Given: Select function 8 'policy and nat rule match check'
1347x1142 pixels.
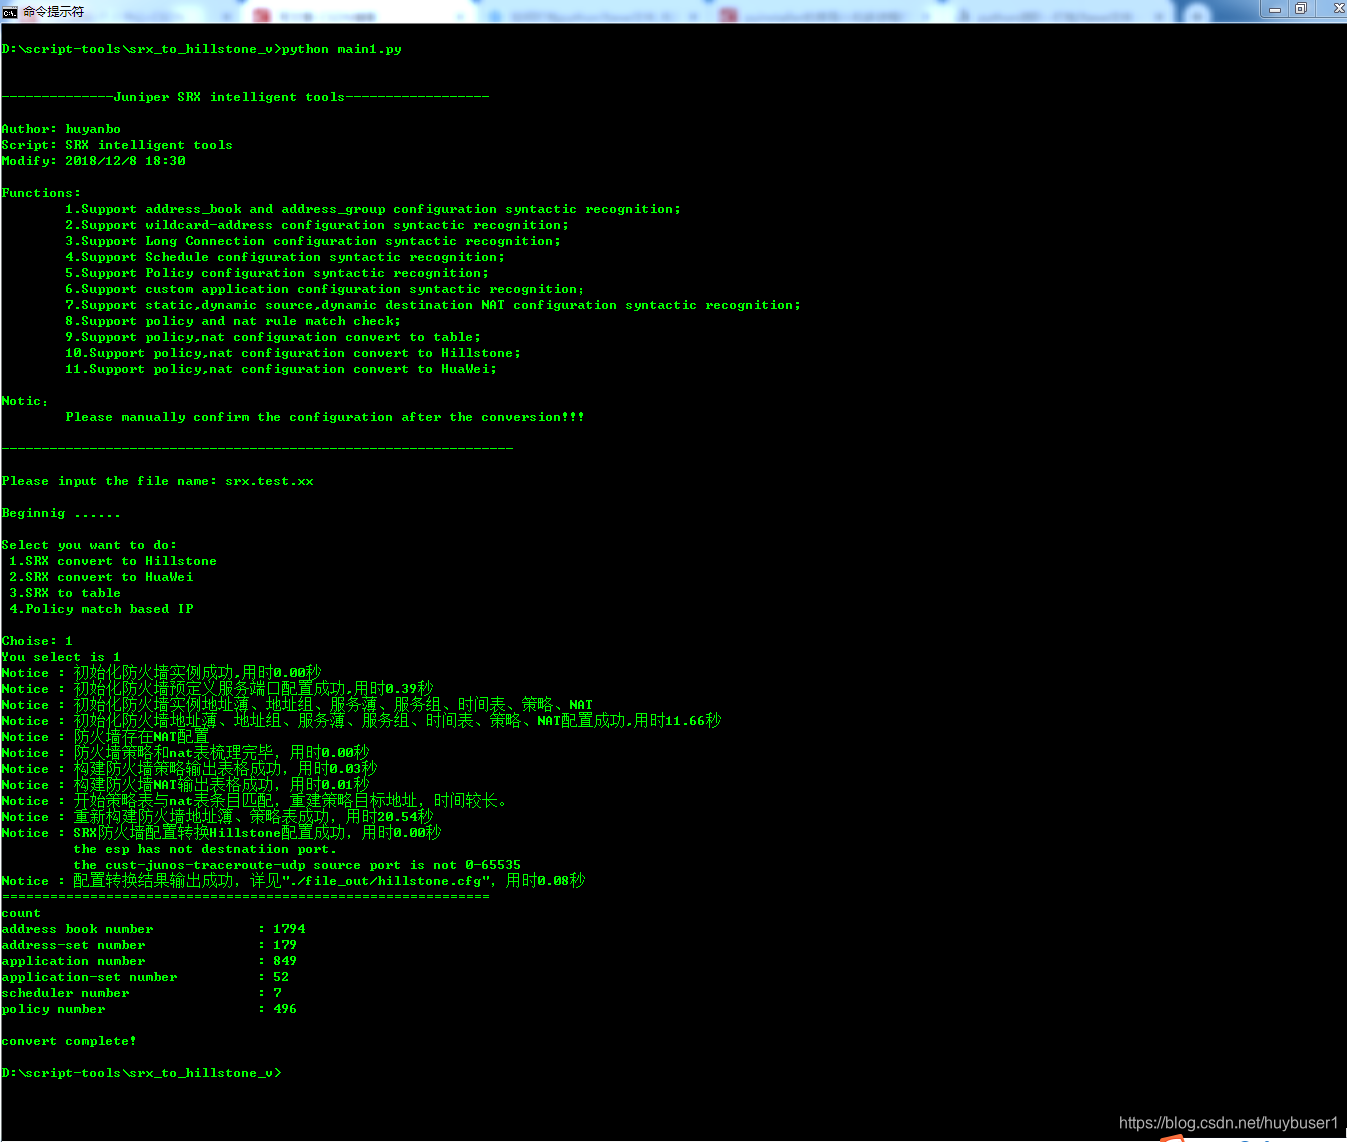Looking at the screenshot, I should (233, 321).
